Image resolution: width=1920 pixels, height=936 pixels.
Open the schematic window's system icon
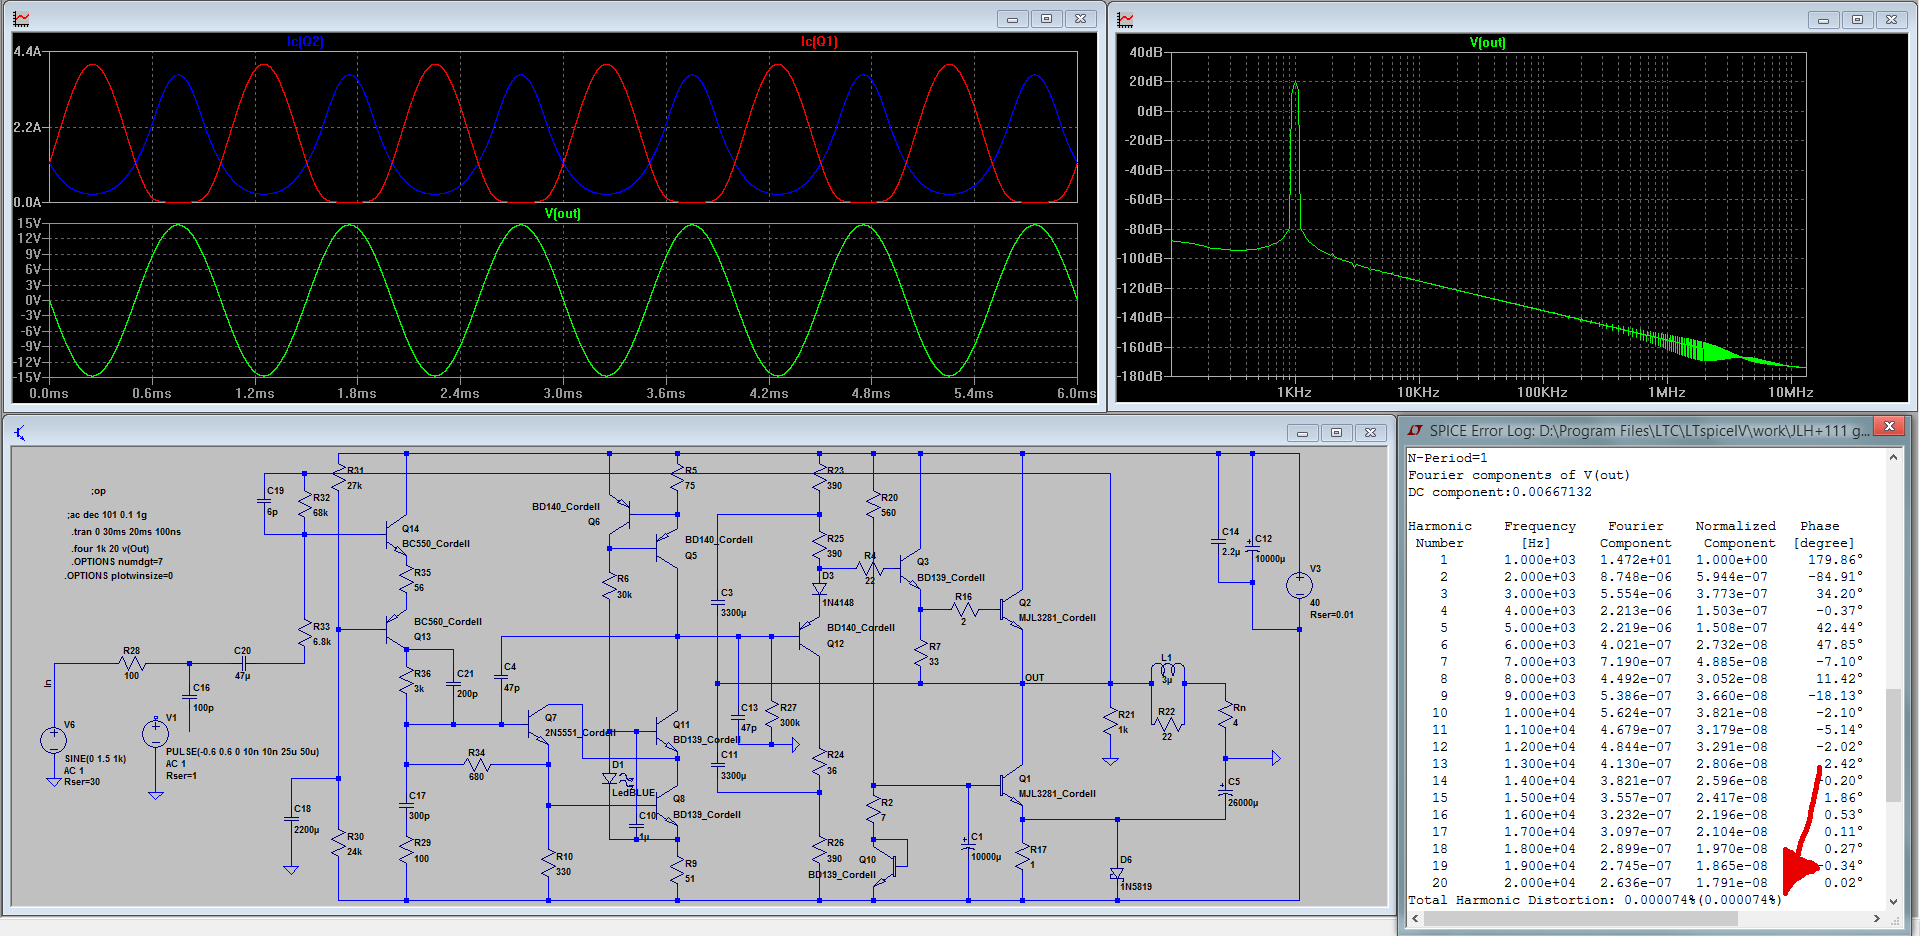coord(20,432)
